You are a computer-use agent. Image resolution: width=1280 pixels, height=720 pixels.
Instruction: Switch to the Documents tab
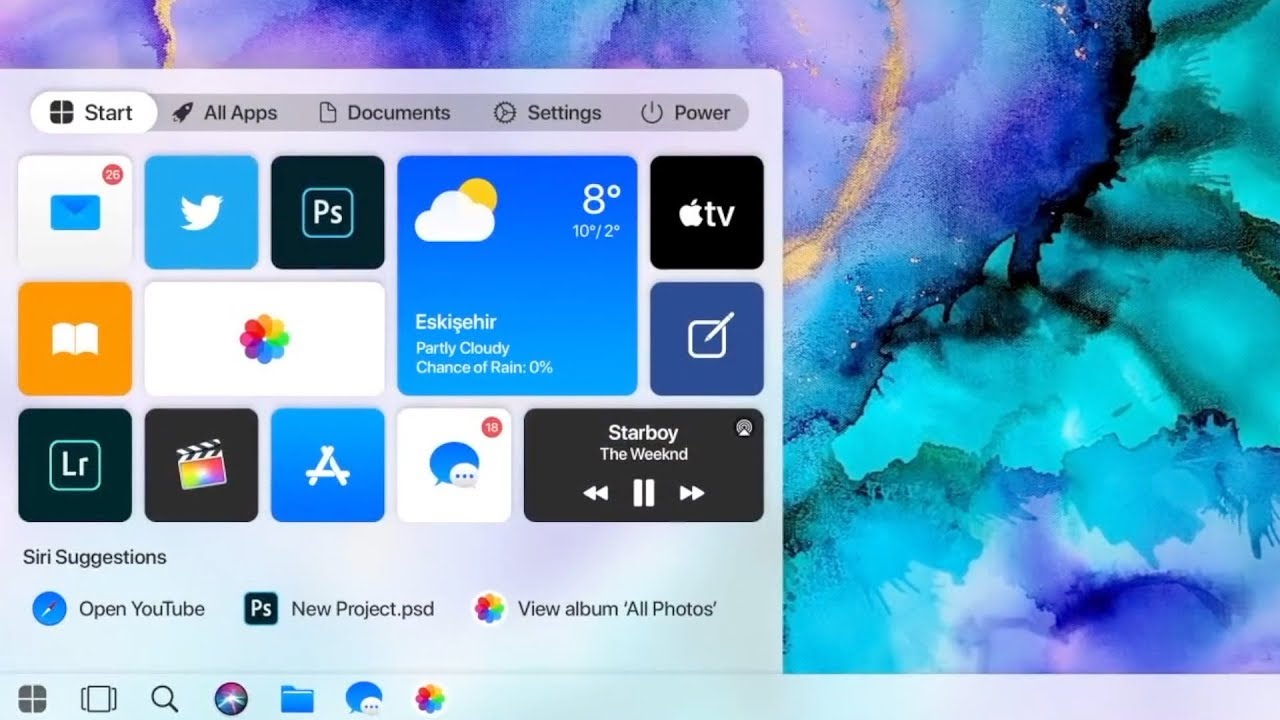tap(385, 113)
